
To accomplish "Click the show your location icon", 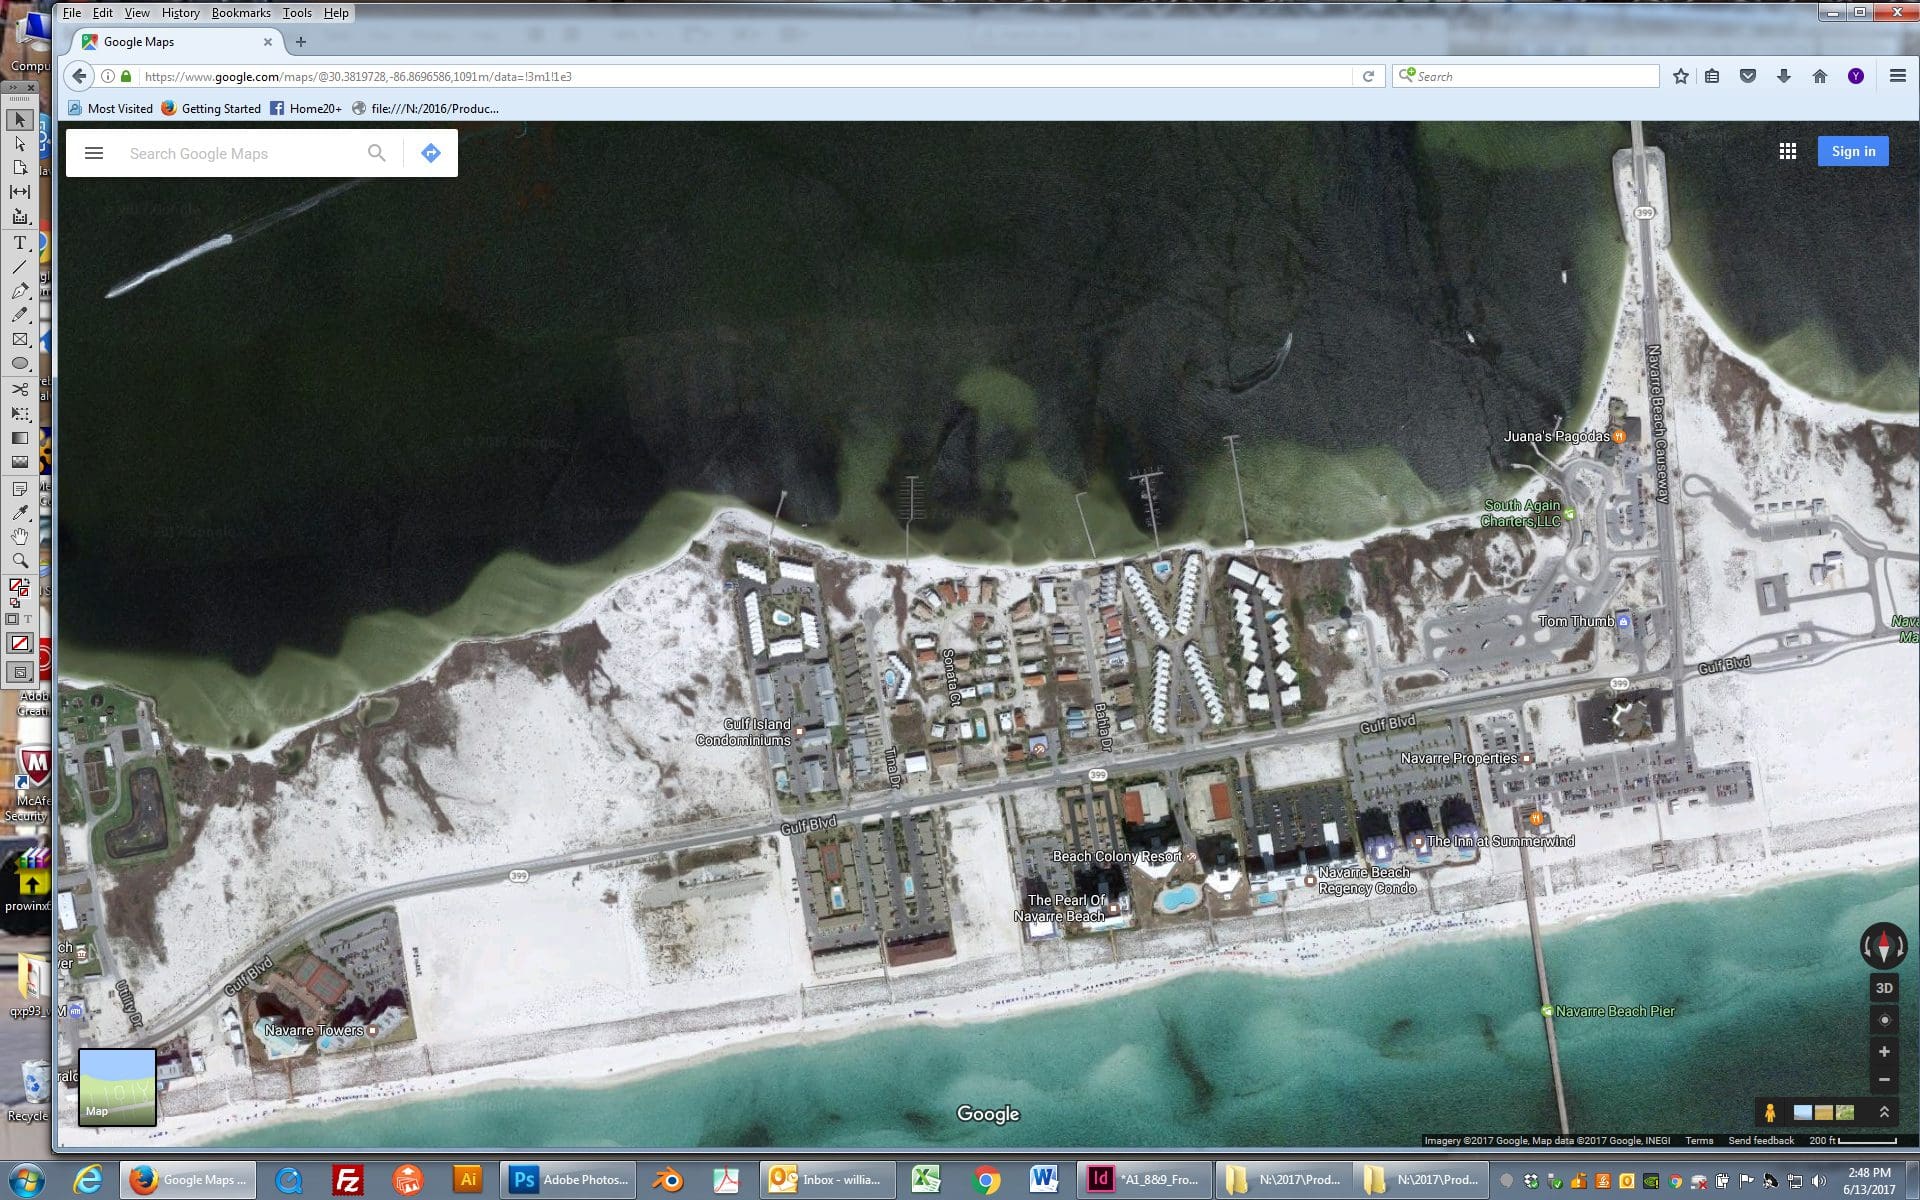I will 1884,1020.
